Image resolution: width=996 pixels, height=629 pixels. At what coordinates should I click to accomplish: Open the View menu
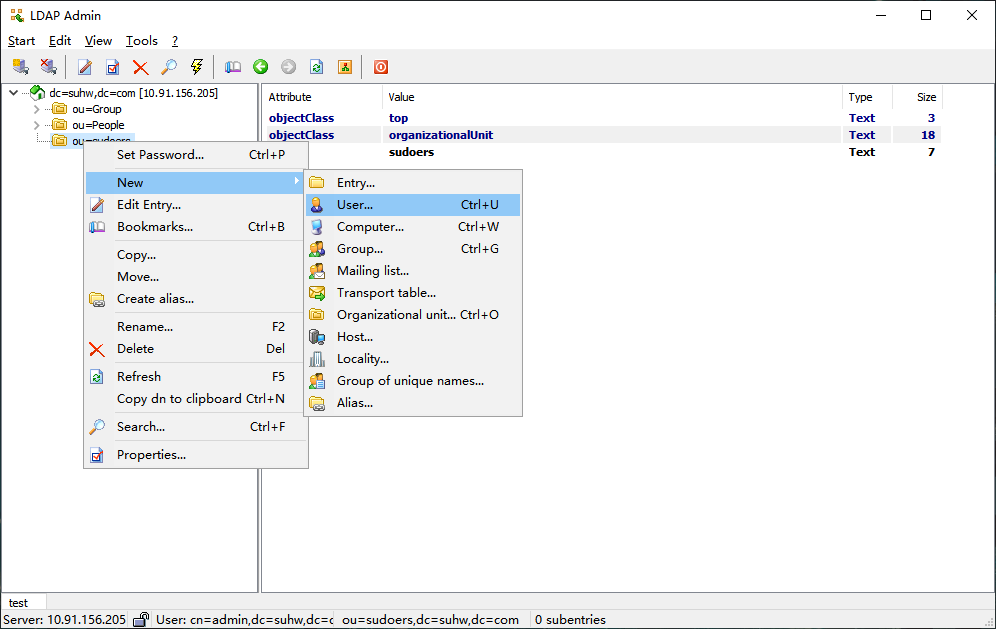point(98,41)
